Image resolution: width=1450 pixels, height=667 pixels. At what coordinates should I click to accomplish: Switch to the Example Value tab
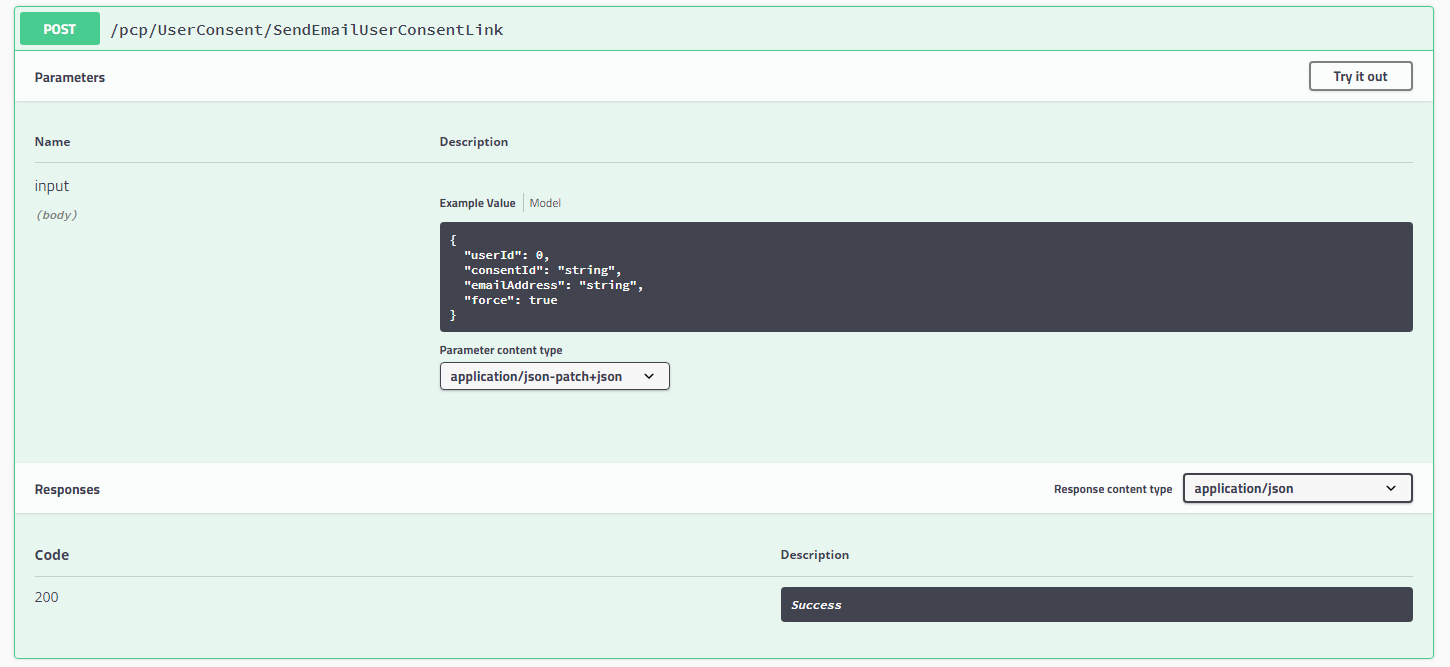click(x=477, y=203)
